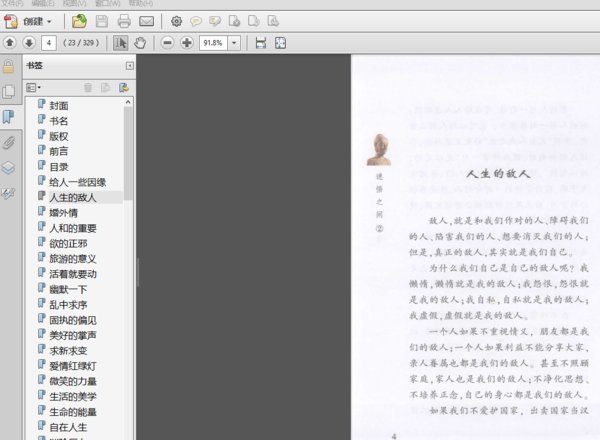This screenshot has width=600, height=440.
Task: Open the zoom level dropdown arrow
Action: tap(234, 43)
